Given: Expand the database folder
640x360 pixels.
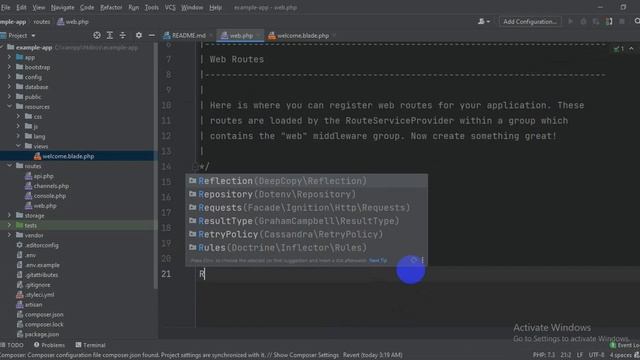Looking at the screenshot, I should (x=9, y=87).
